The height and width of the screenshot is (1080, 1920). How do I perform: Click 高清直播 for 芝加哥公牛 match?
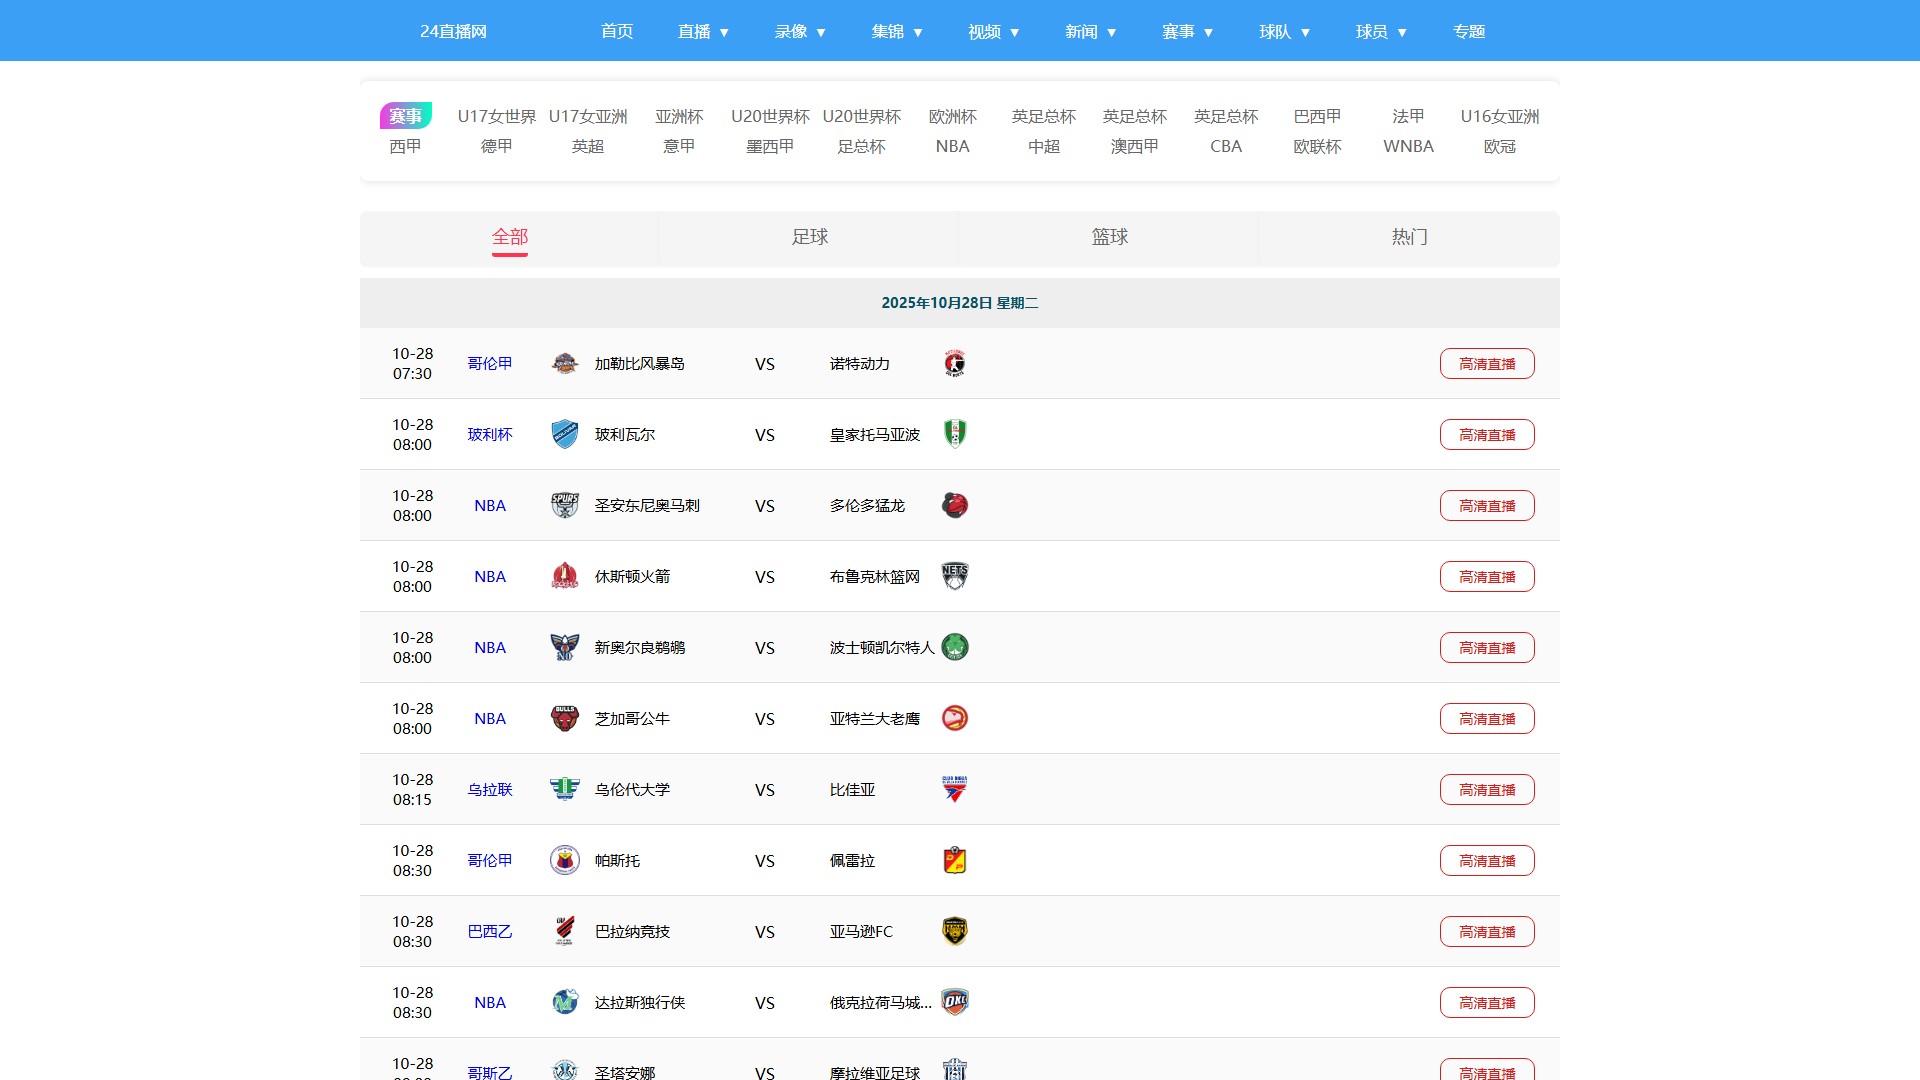click(x=1486, y=718)
